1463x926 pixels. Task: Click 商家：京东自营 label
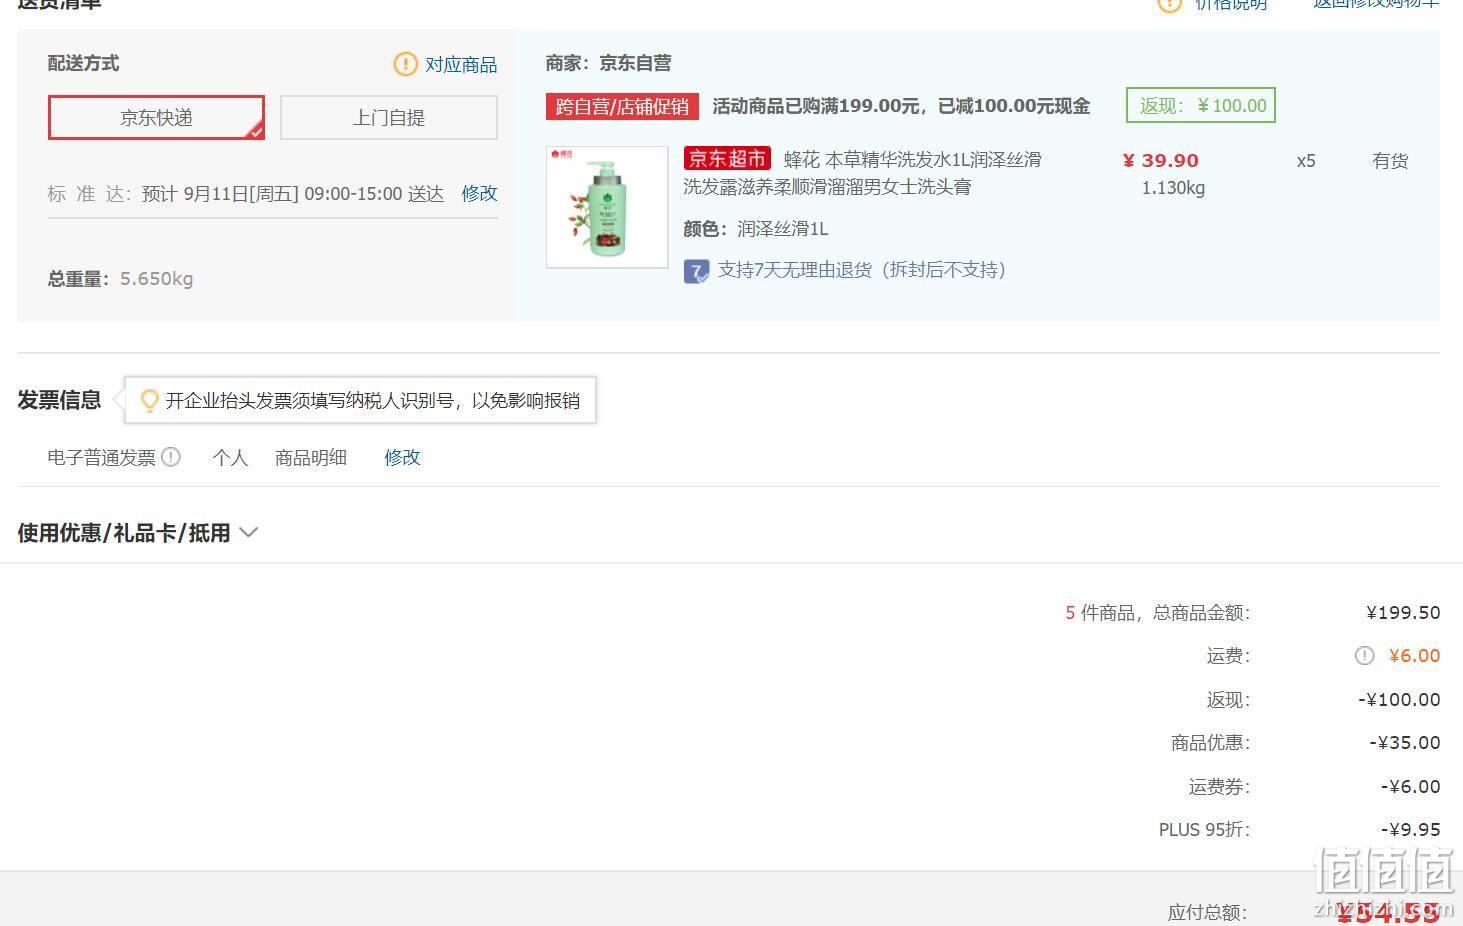(x=608, y=63)
